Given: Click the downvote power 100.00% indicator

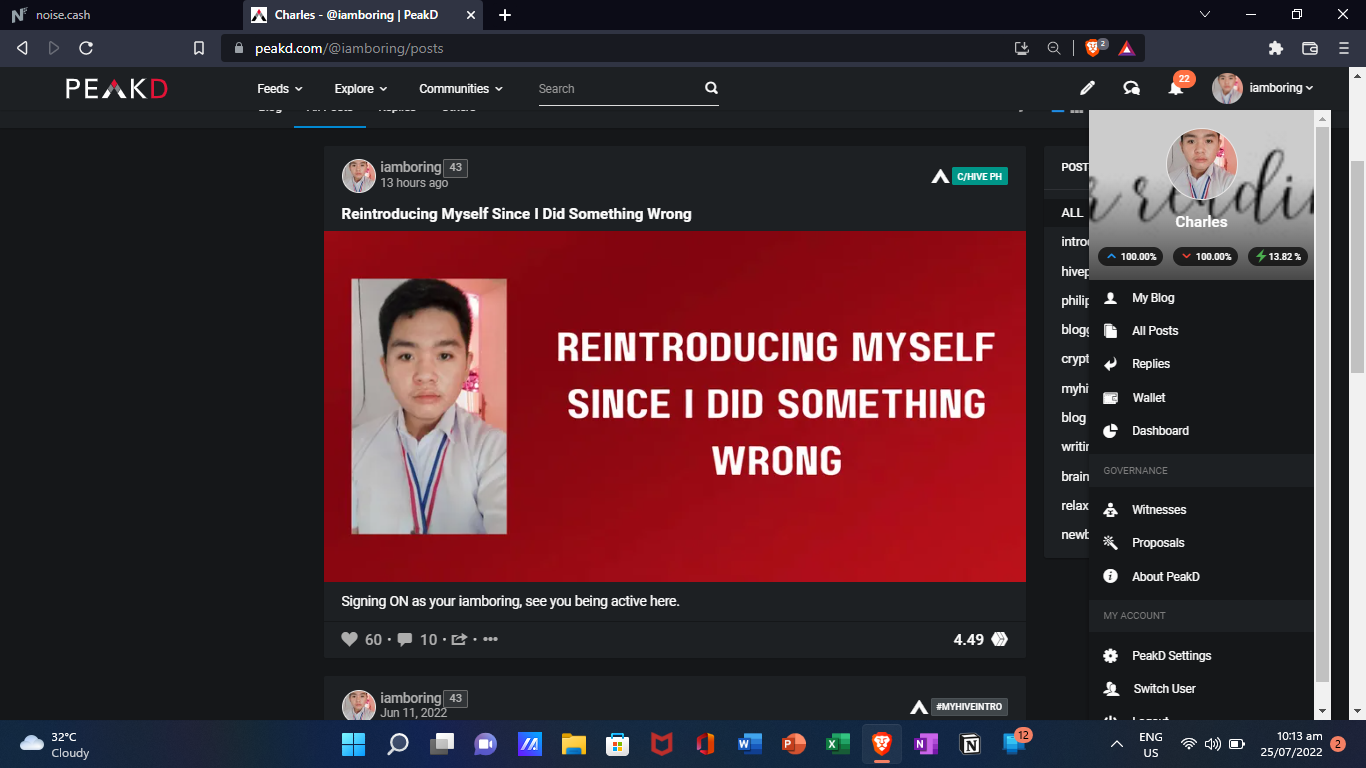Looking at the screenshot, I should (x=1206, y=257).
